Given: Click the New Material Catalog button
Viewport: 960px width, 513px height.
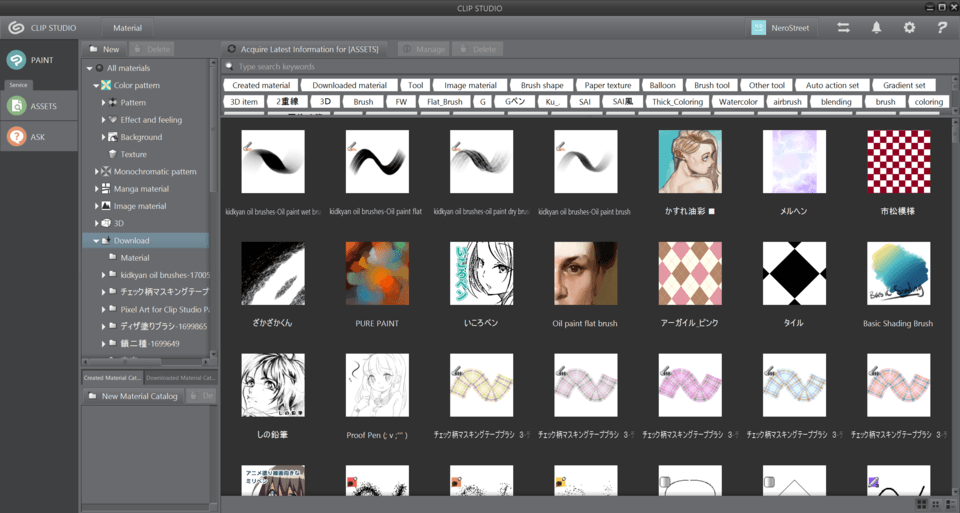Looking at the screenshot, I should click(132, 396).
